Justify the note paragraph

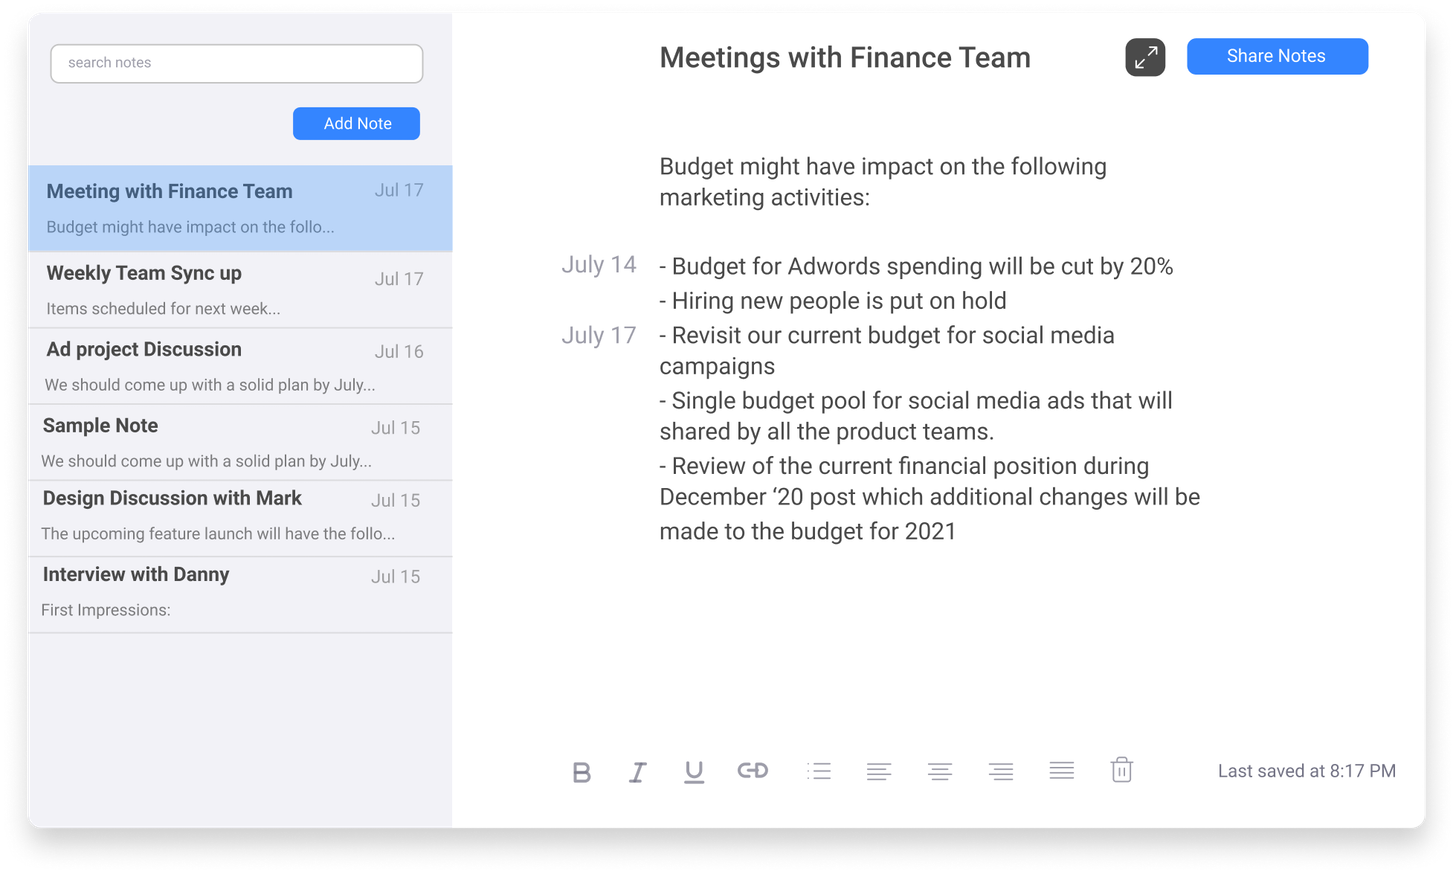pos(1061,771)
